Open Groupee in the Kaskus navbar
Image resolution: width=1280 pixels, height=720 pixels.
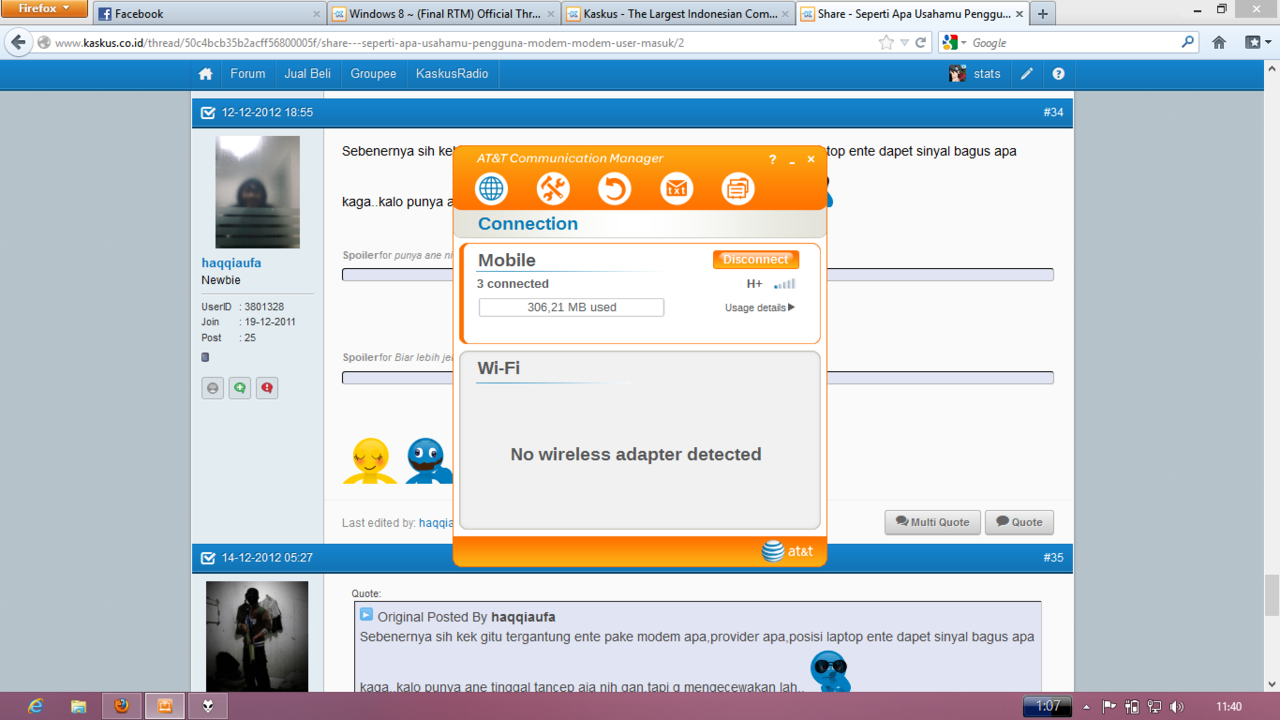coord(373,73)
